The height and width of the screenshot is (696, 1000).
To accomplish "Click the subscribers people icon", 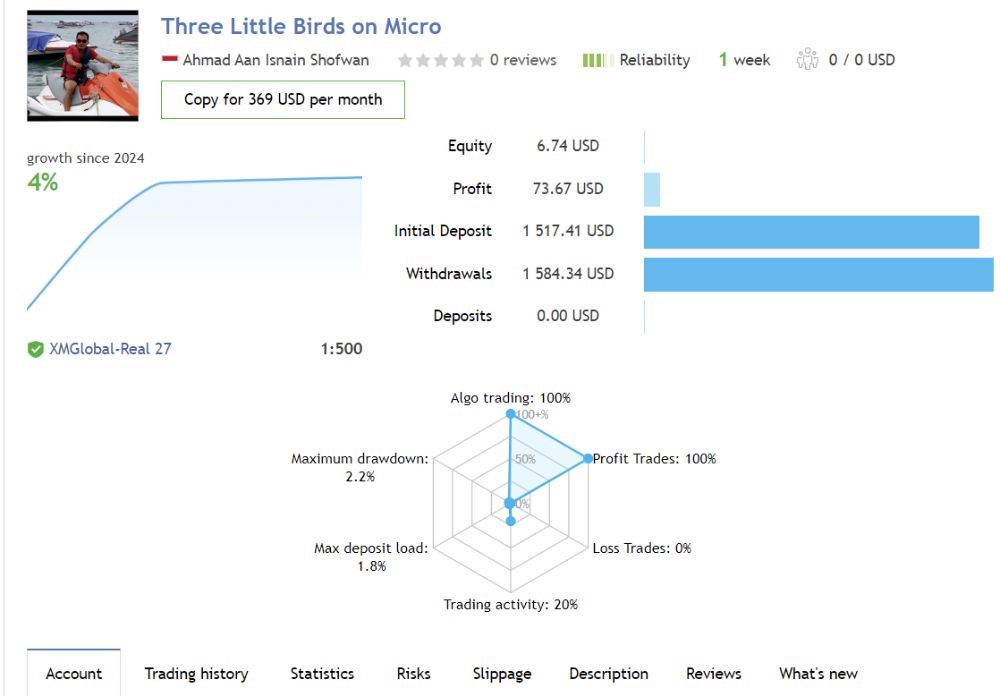I will click(807, 60).
